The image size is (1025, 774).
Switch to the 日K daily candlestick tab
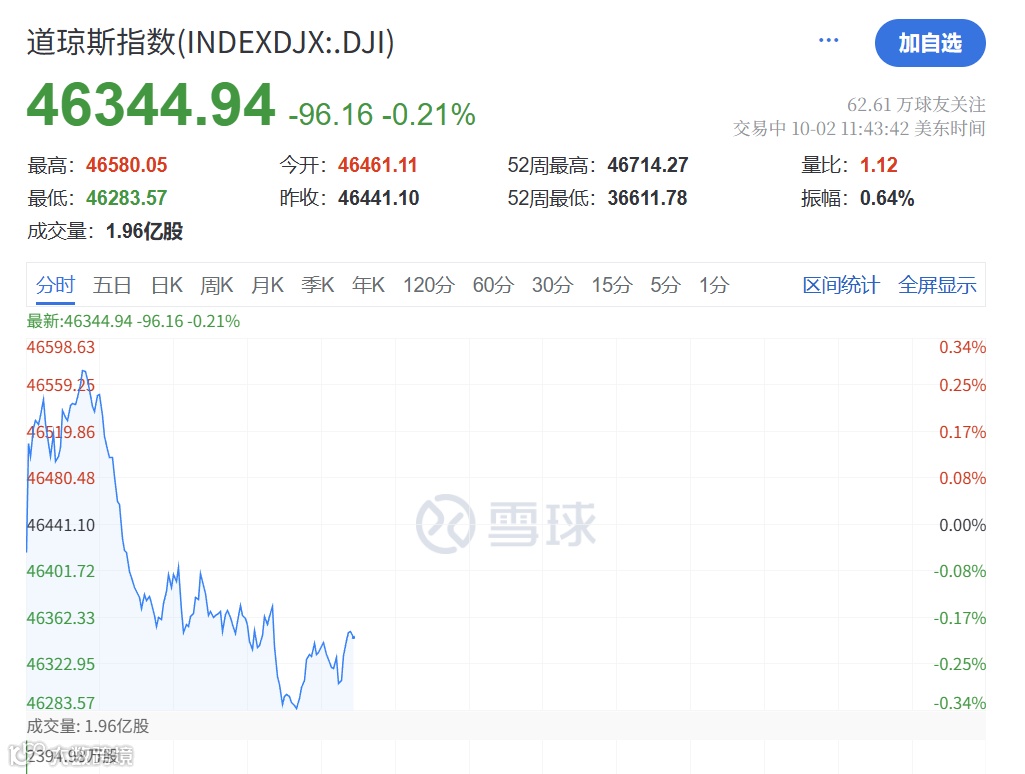[165, 285]
